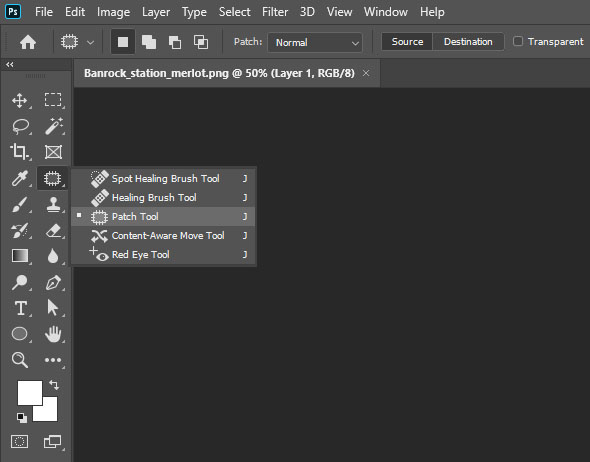Select the Horizontal Type tool

(x=21, y=308)
